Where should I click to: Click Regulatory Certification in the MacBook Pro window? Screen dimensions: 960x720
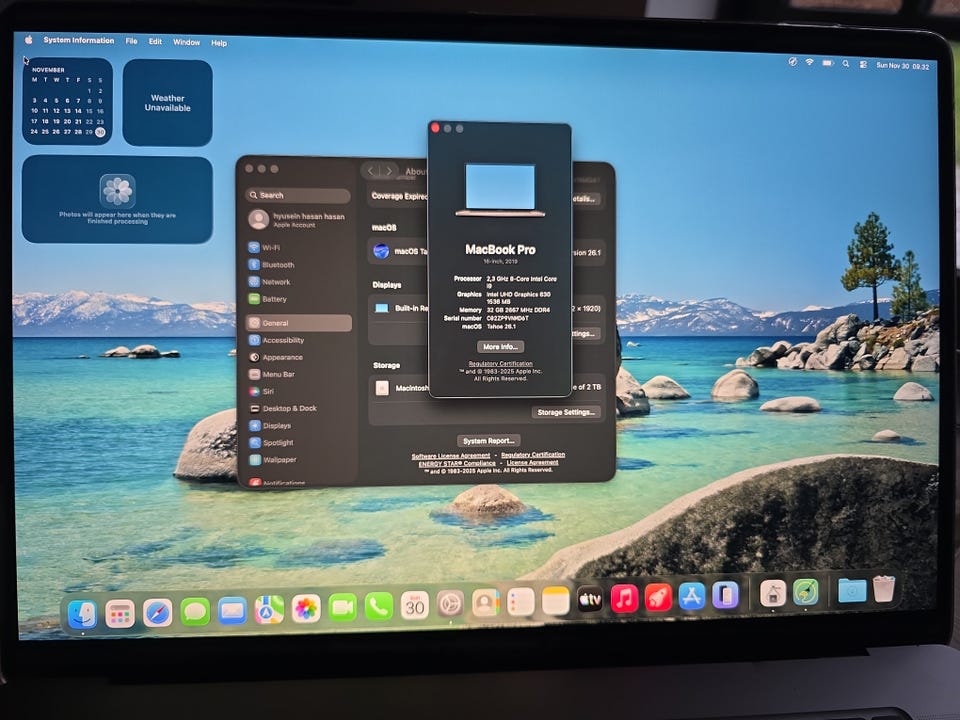(x=500, y=364)
